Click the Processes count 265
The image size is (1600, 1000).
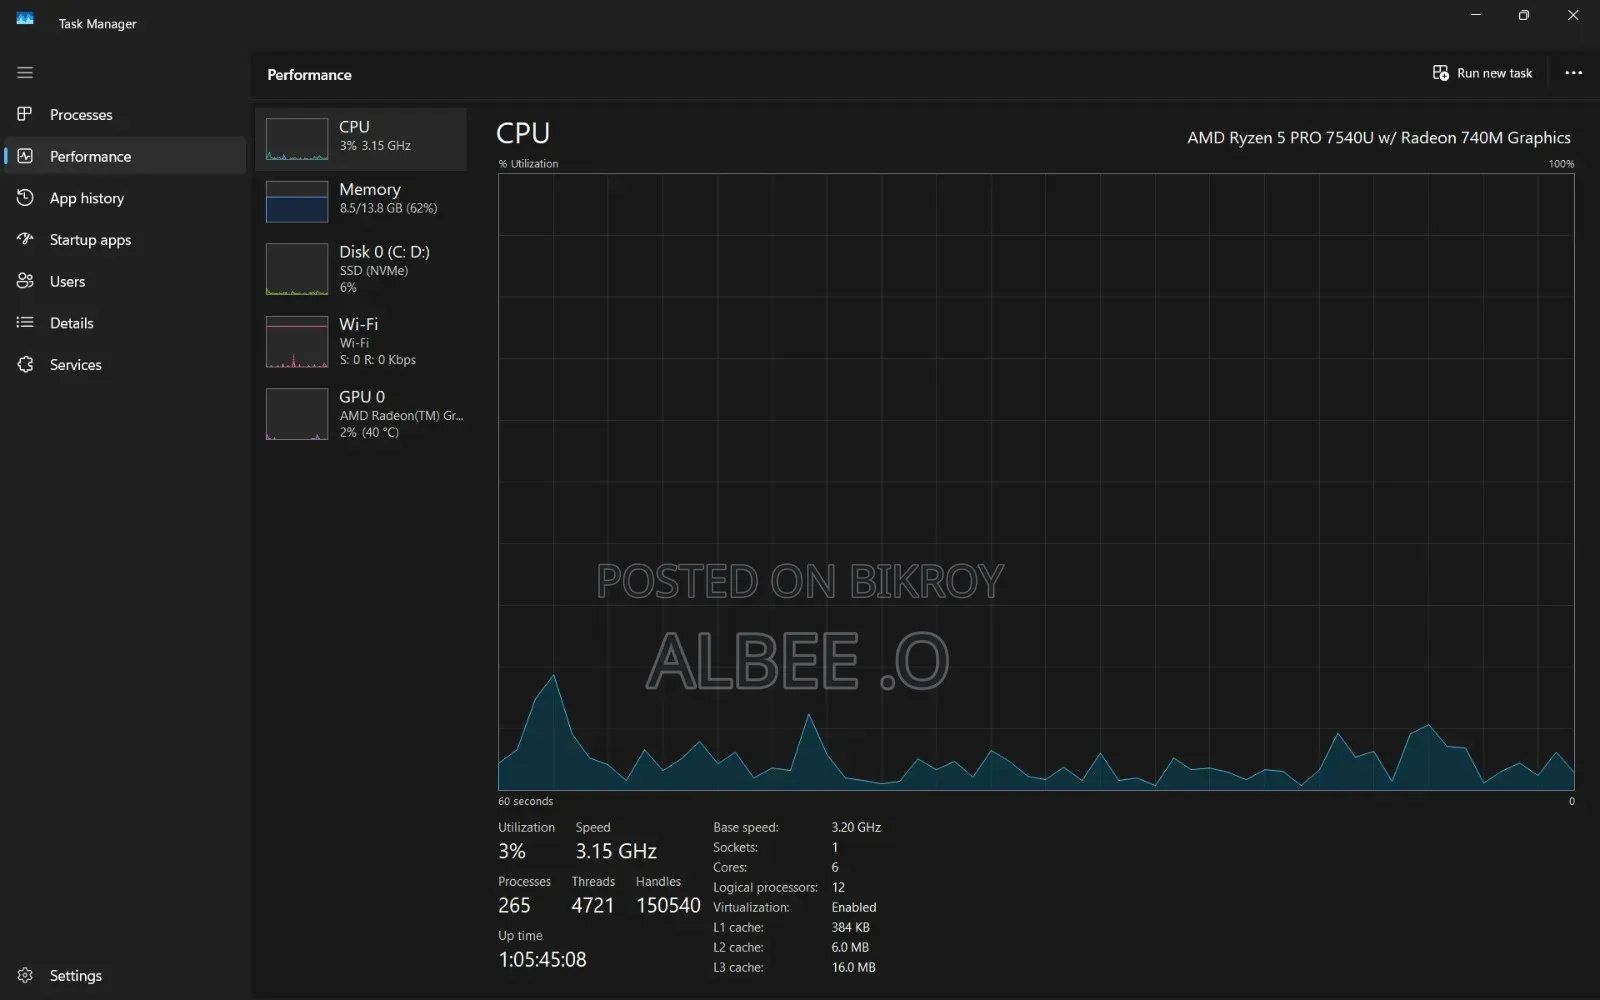(514, 905)
